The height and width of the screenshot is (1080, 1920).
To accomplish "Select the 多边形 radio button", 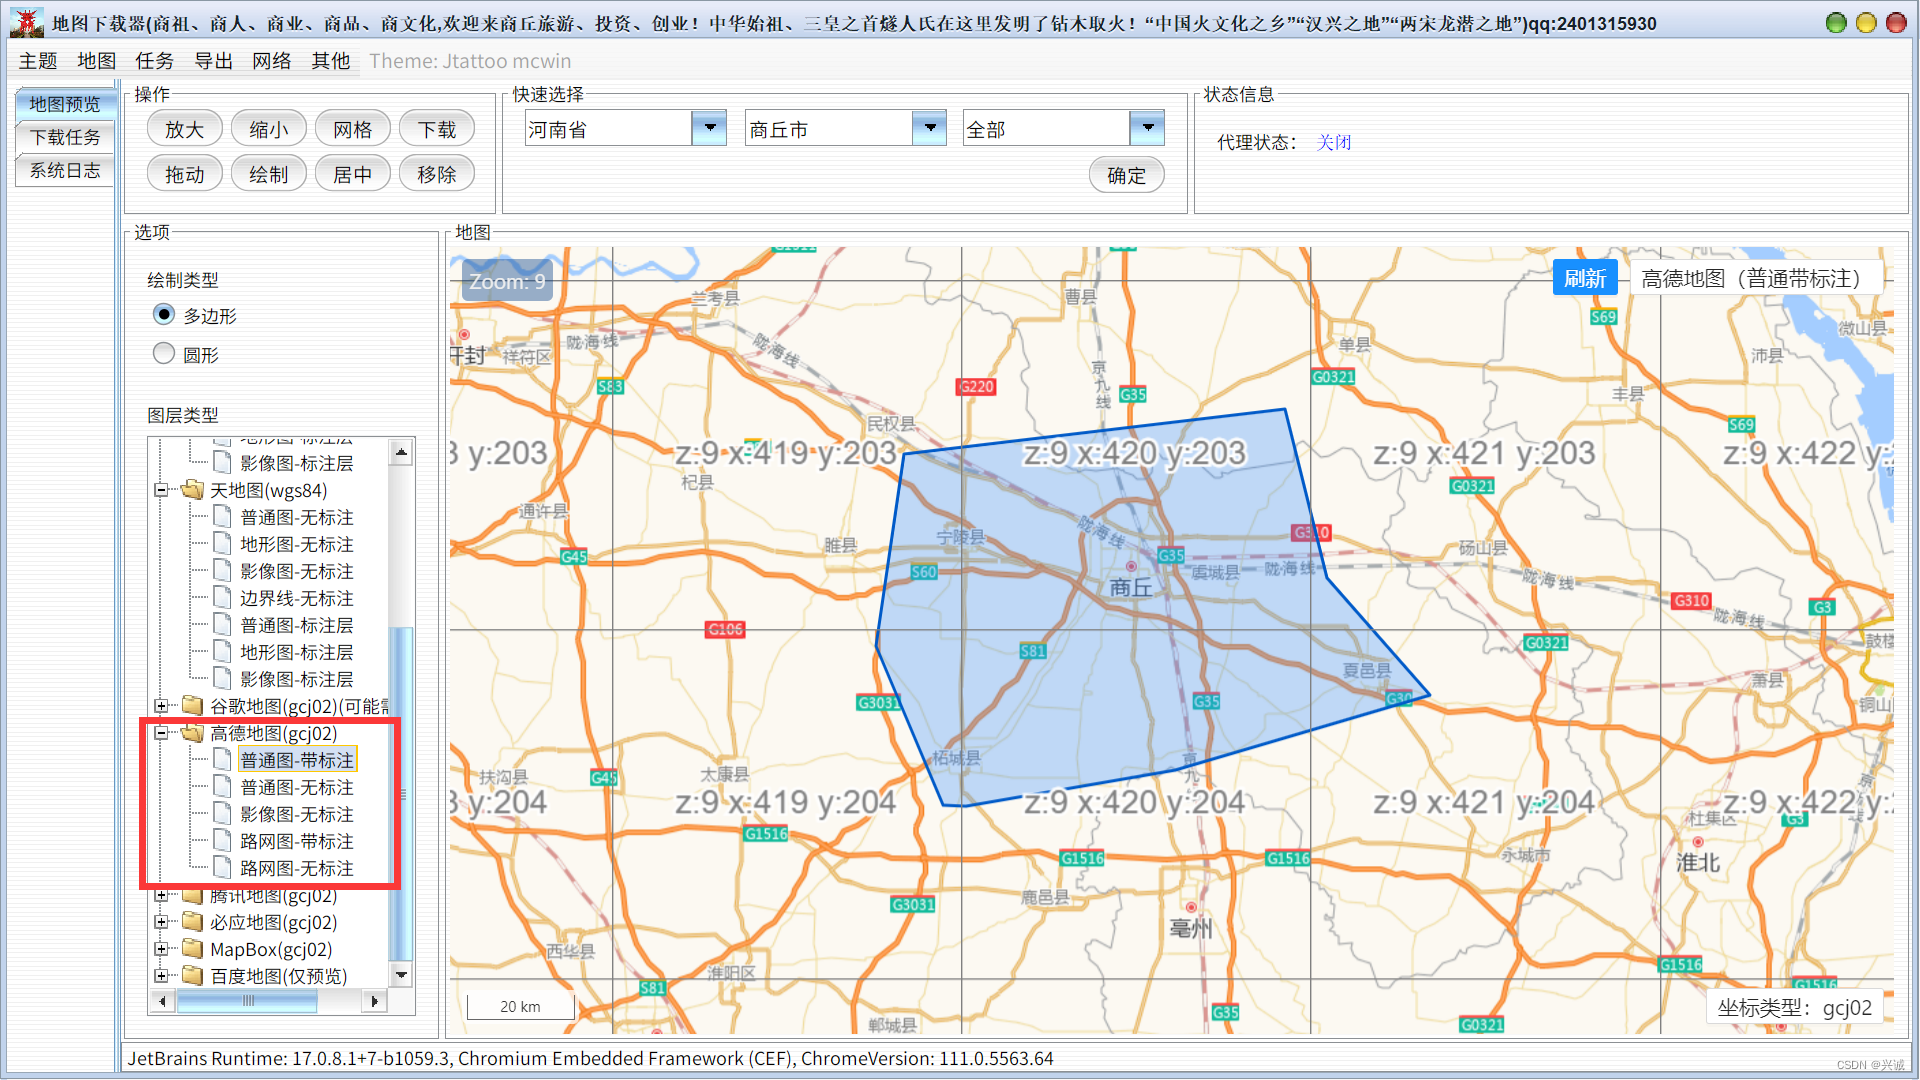I will tap(164, 315).
